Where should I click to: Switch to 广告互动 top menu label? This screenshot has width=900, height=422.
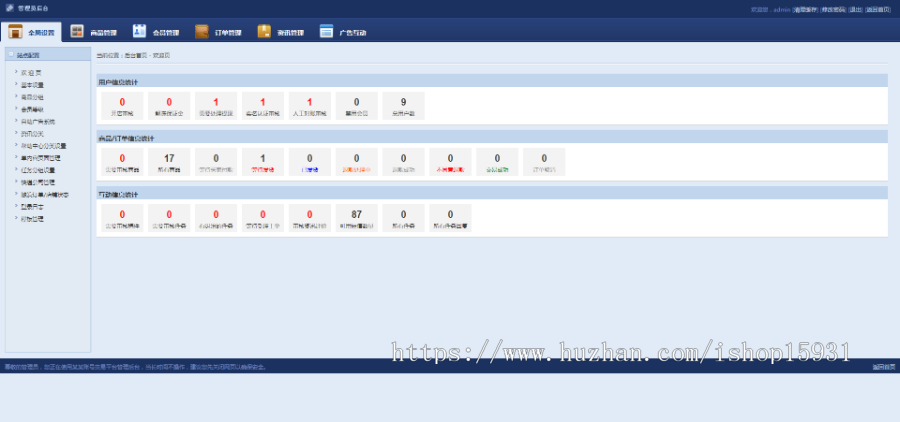click(353, 33)
